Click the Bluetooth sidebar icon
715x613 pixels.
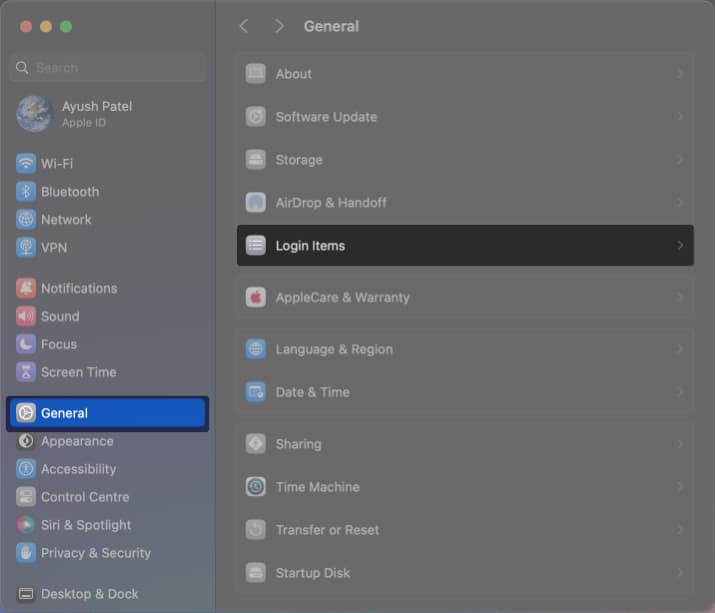coord(26,192)
